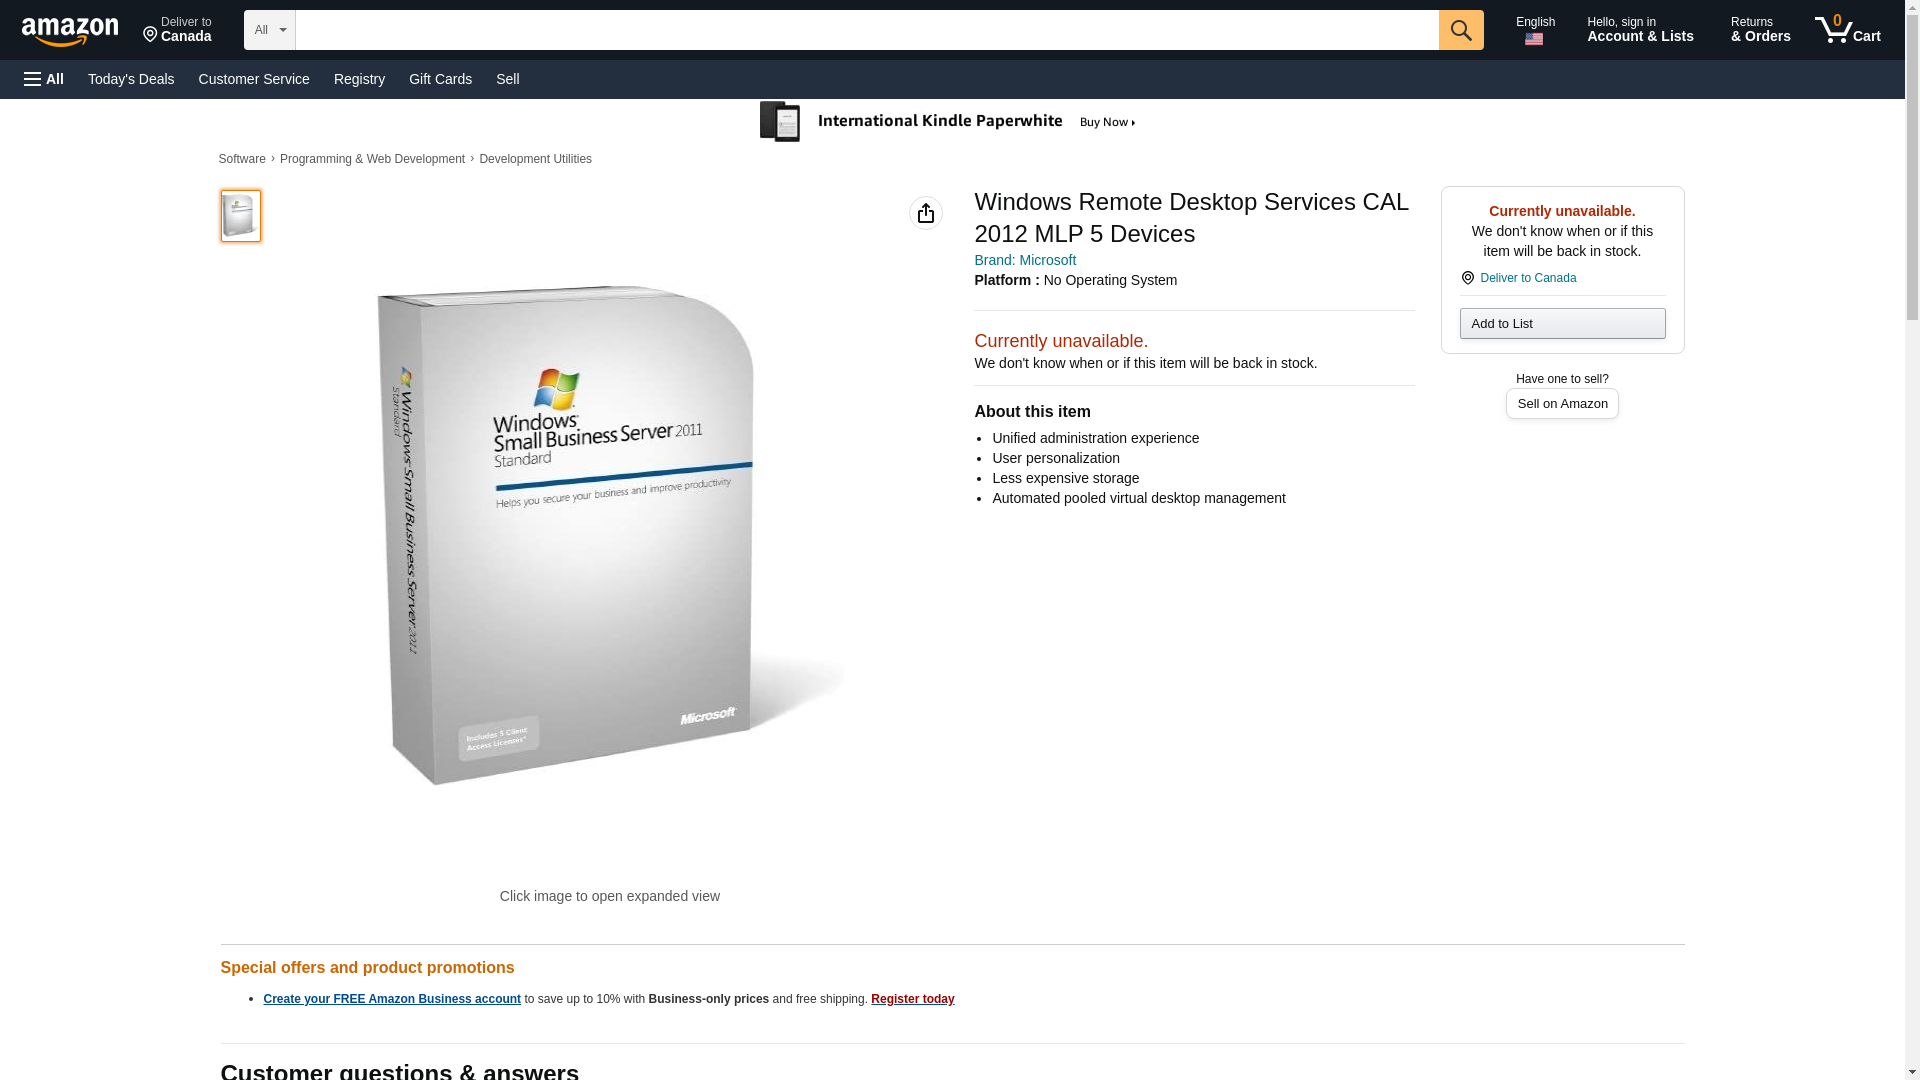
Task: Click the share icon on the product image
Action: tap(925, 213)
